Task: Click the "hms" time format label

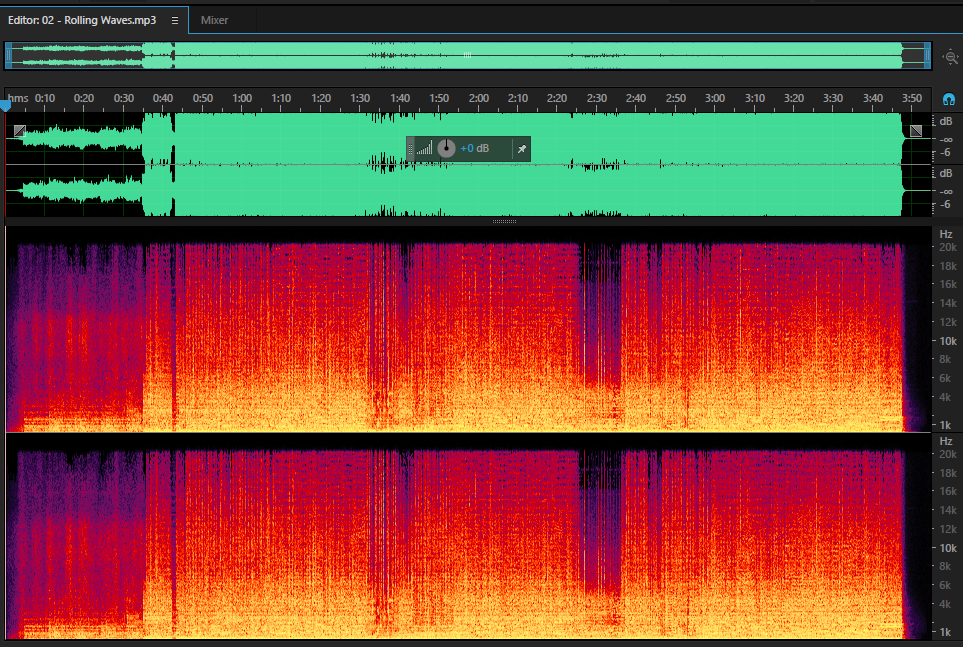Action: [x=18, y=98]
